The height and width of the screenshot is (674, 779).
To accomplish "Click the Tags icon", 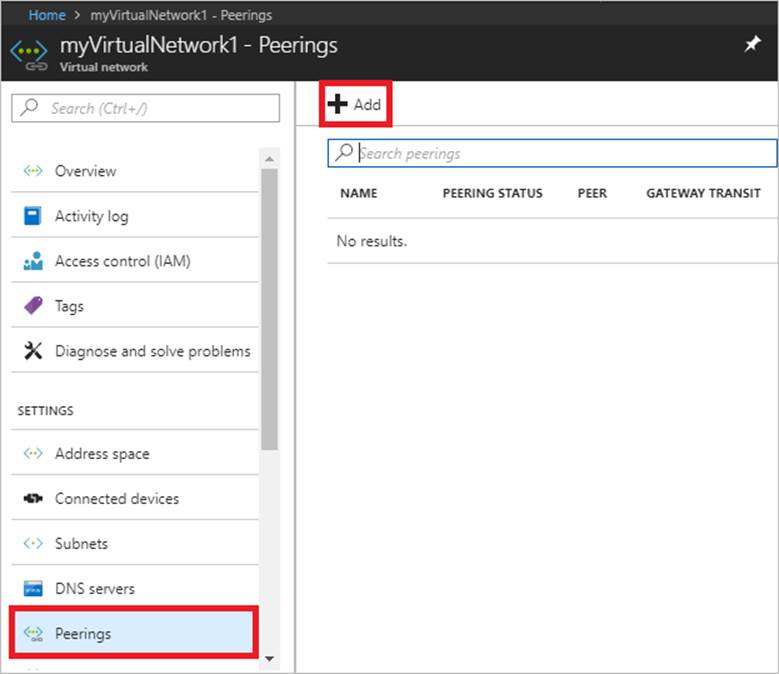I will [x=33, y=307].
